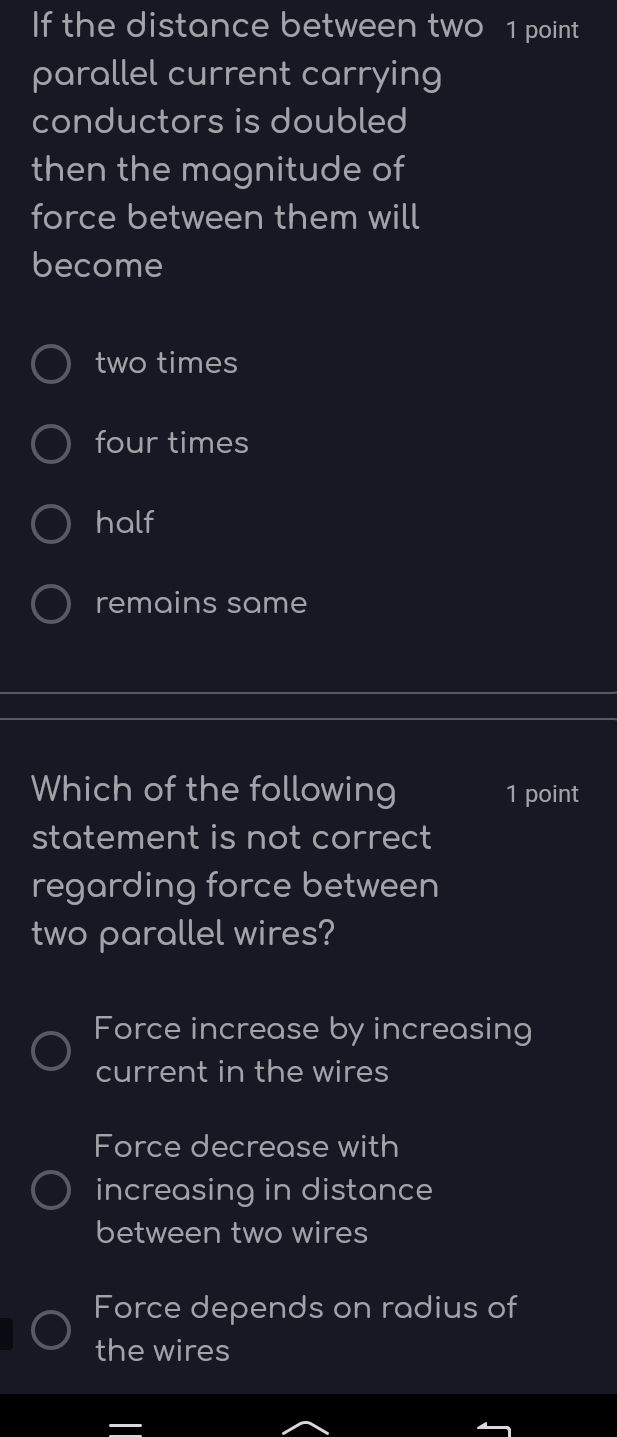The image size is (617, 1437).
Task: Click "1 point" label on second question
Action: pyautogui.click(x=542, y=793)
